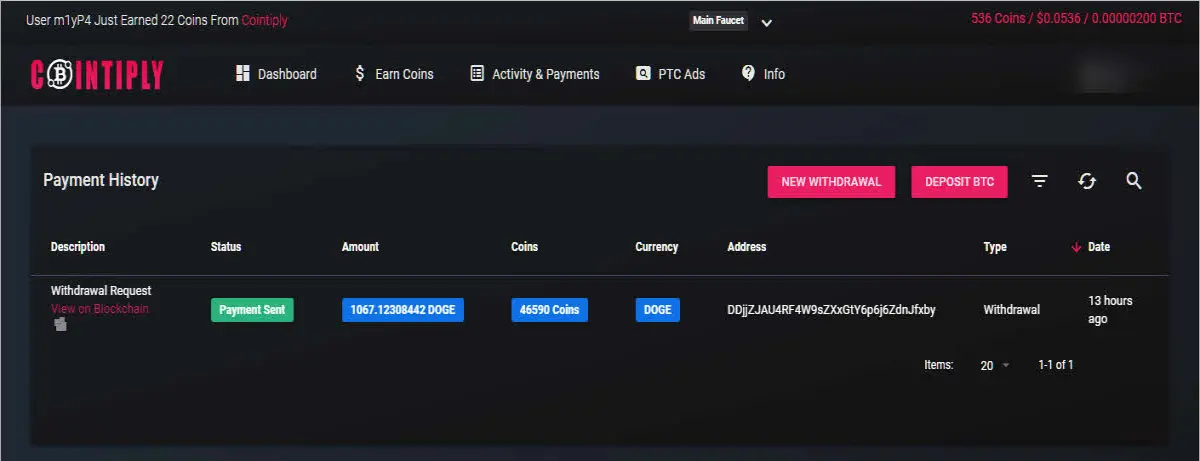Open the filter list icon
The height and width of the screenshot is (461, 1200).
[1040, 181]
